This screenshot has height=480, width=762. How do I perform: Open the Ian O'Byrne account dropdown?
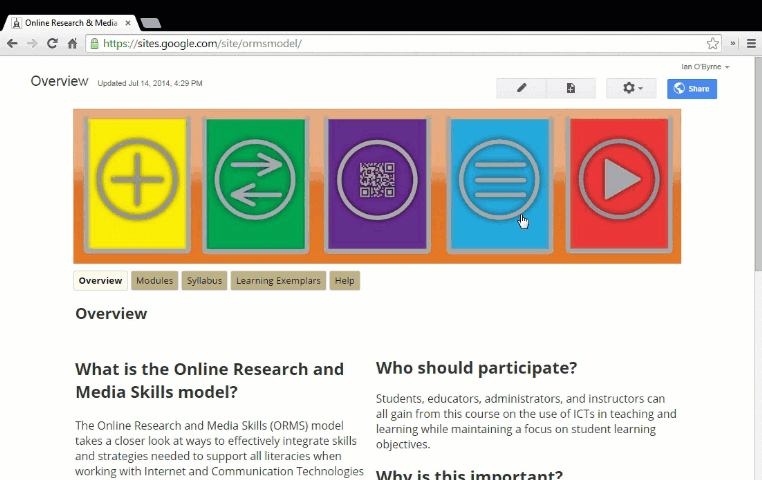pyautogui.click(x=705, y=67)
